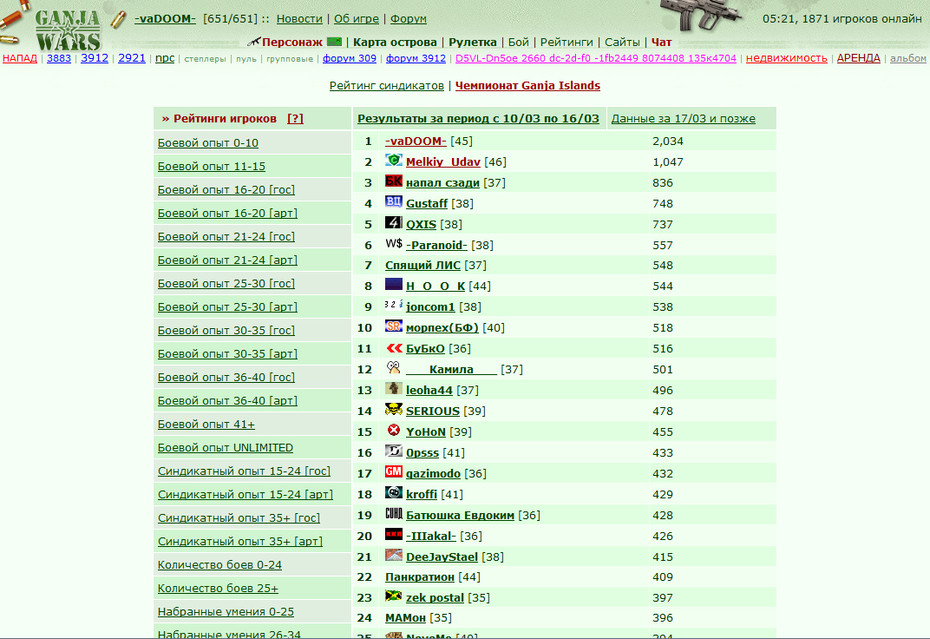
Task: Click the syndicate icon beside leoha44
Action: point(393,389)
